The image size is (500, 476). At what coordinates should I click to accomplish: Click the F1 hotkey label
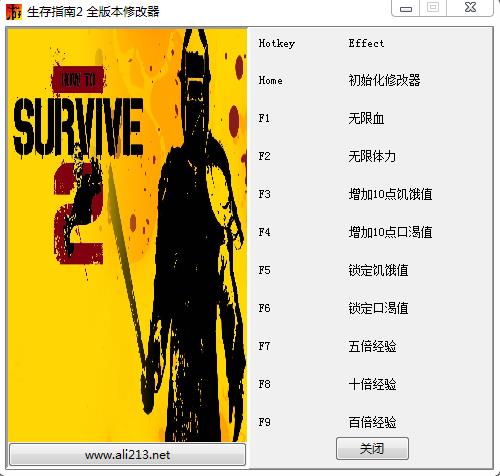coord(264,118)
